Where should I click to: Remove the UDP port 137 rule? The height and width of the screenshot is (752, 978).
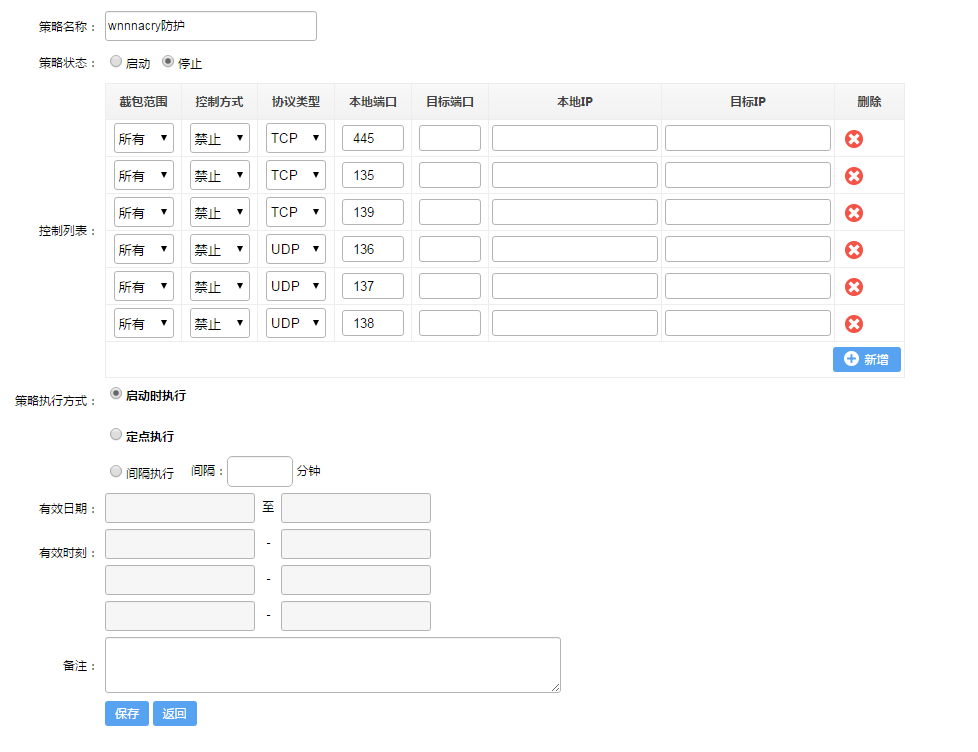coord(854,287)
